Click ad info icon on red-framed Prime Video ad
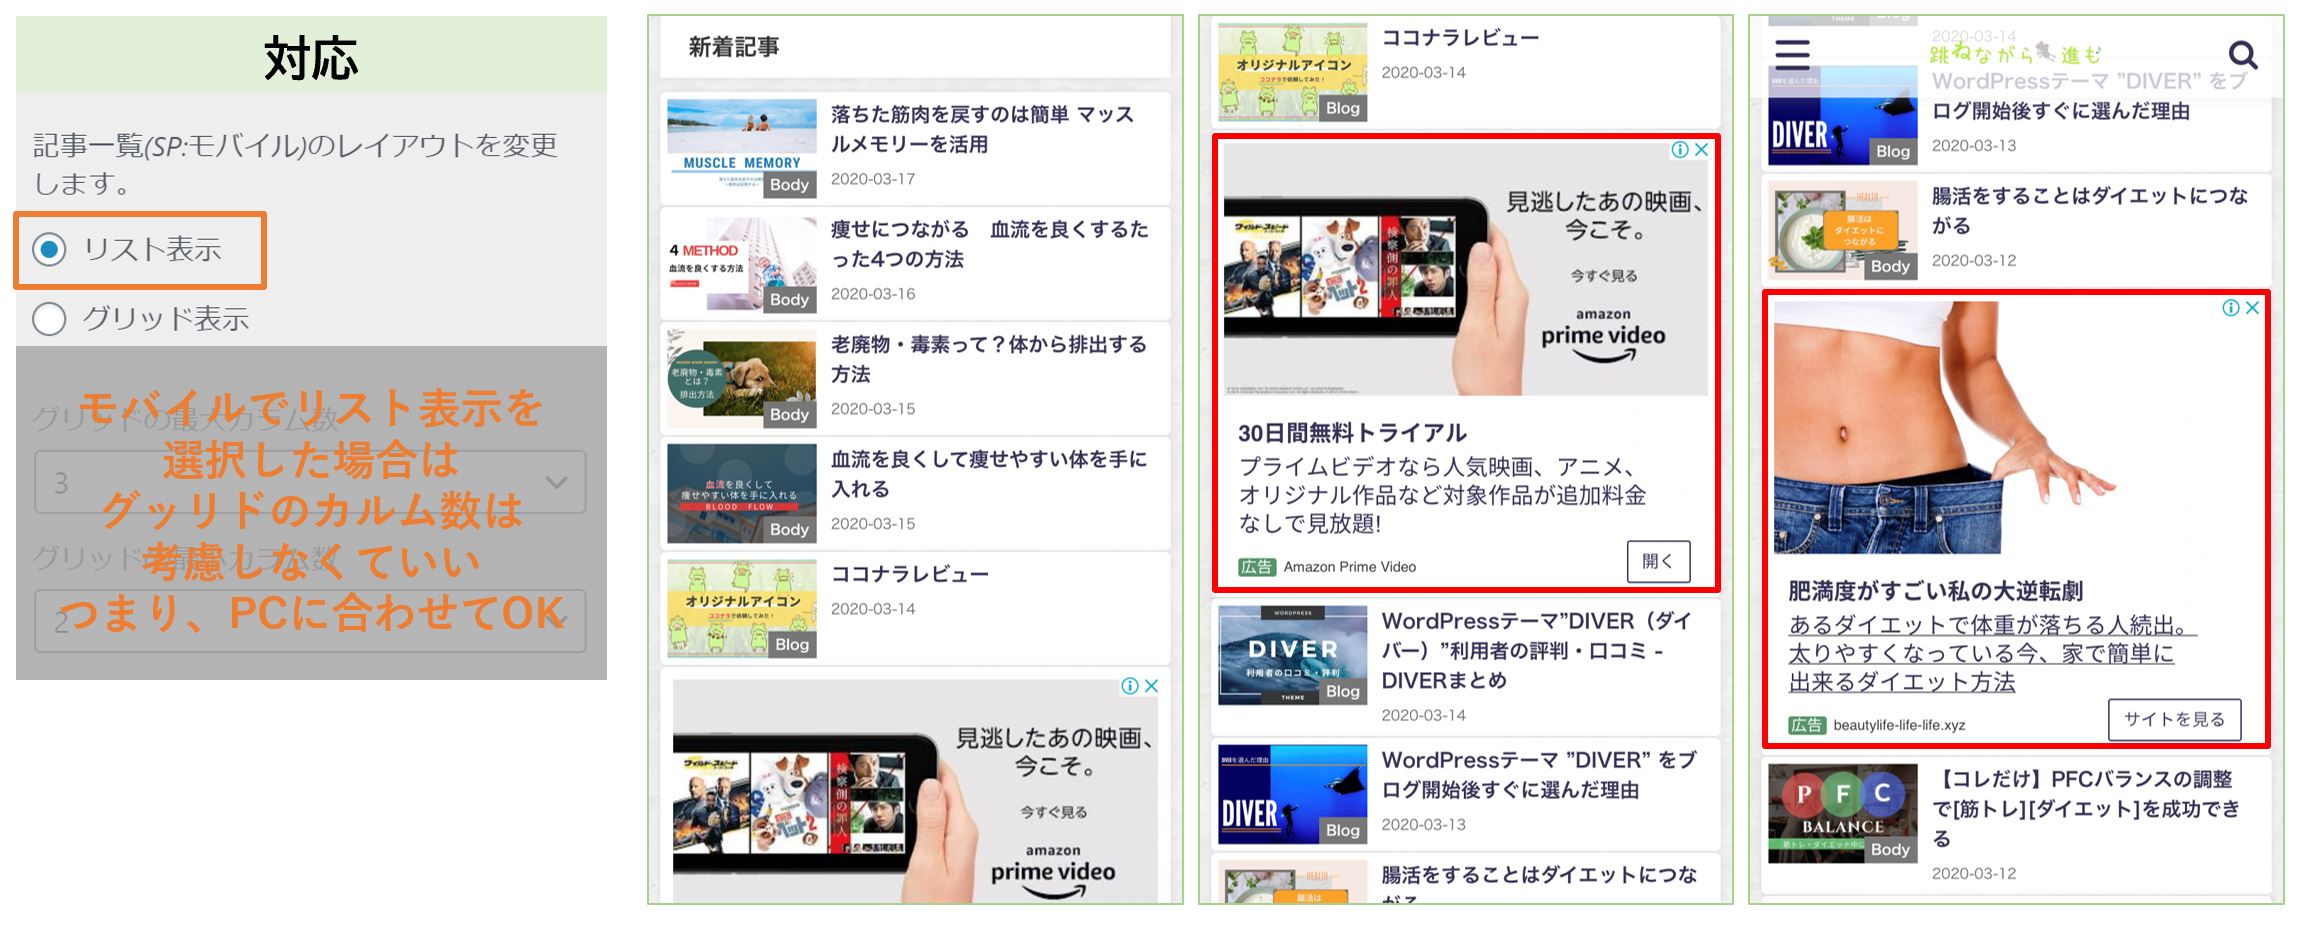Viewport: 2300px width, 927px height. click(x=1679, y=150)
